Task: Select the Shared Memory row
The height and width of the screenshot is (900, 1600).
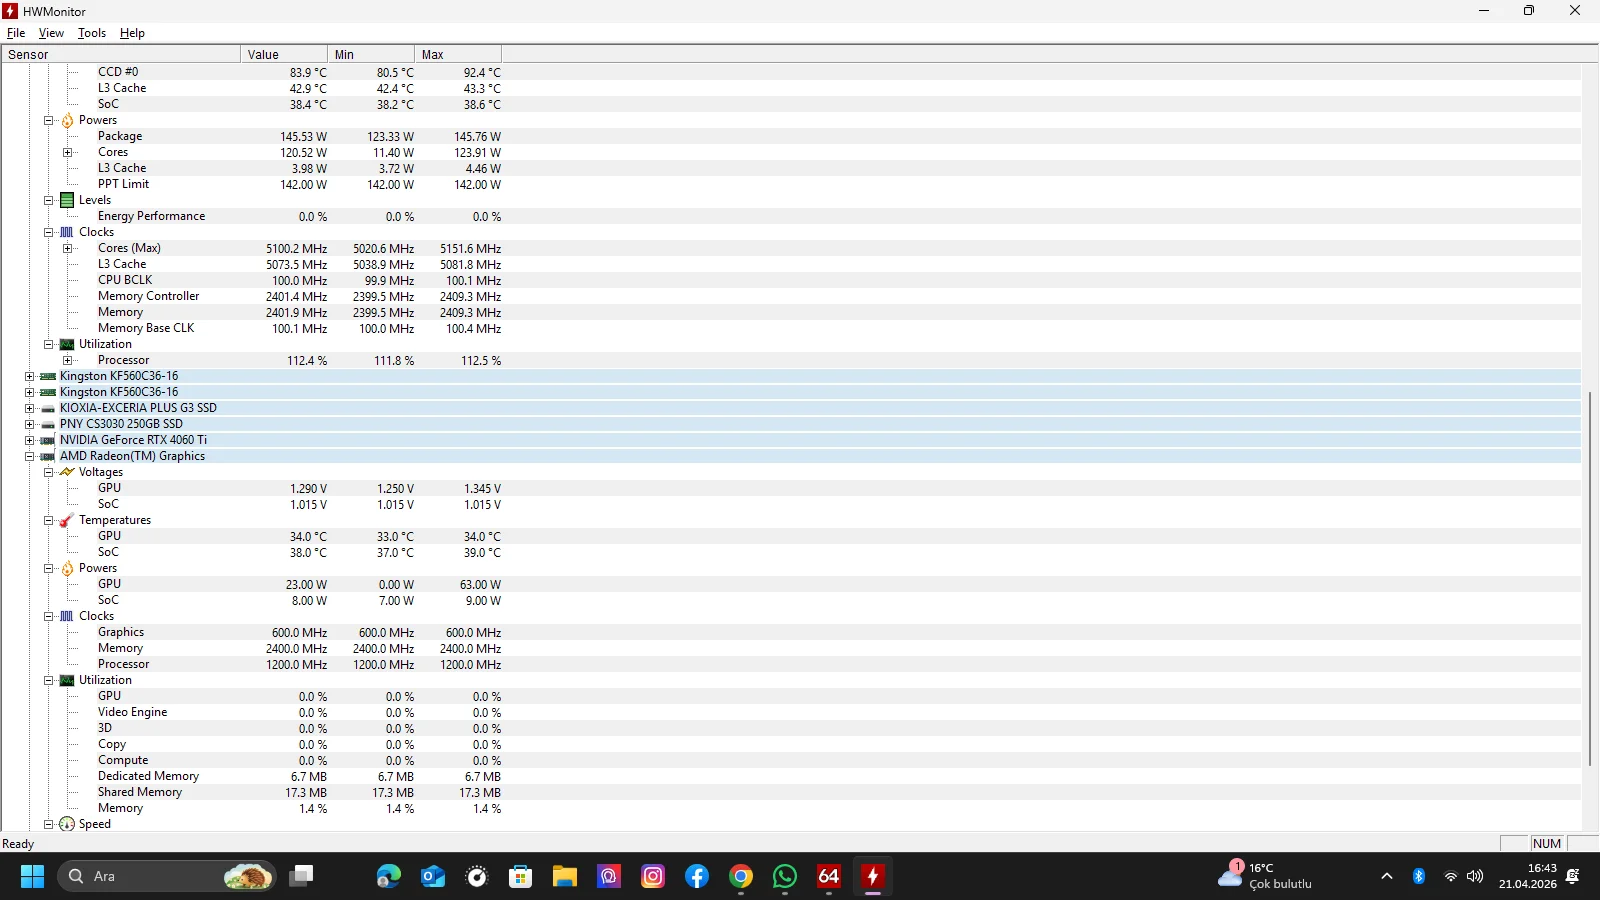Action: pyautogui.click(x=791, y=792)
